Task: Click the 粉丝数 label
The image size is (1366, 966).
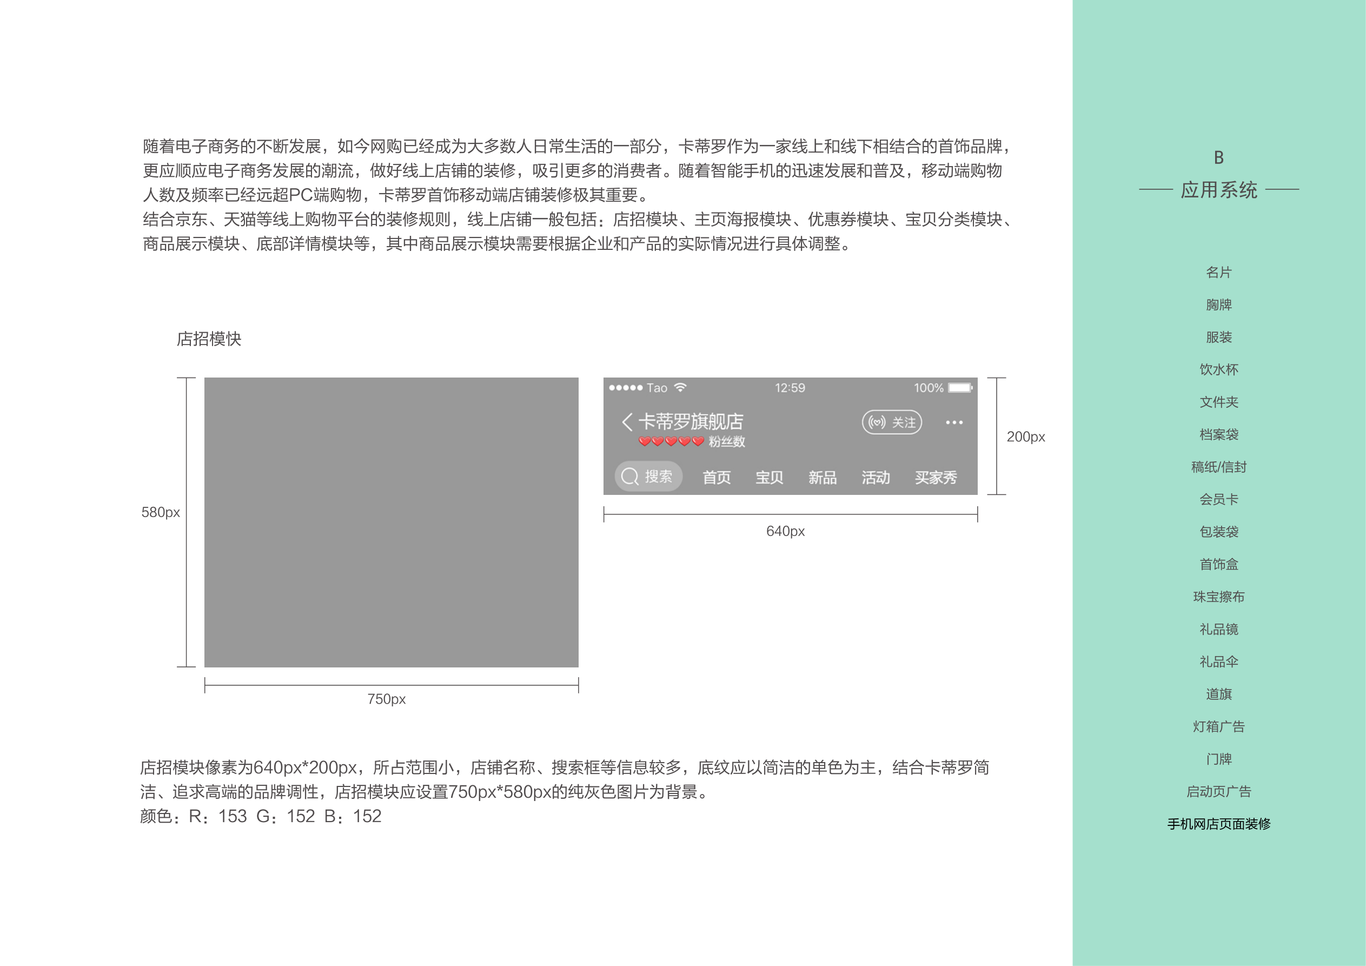Action: [x=727, y=442]
